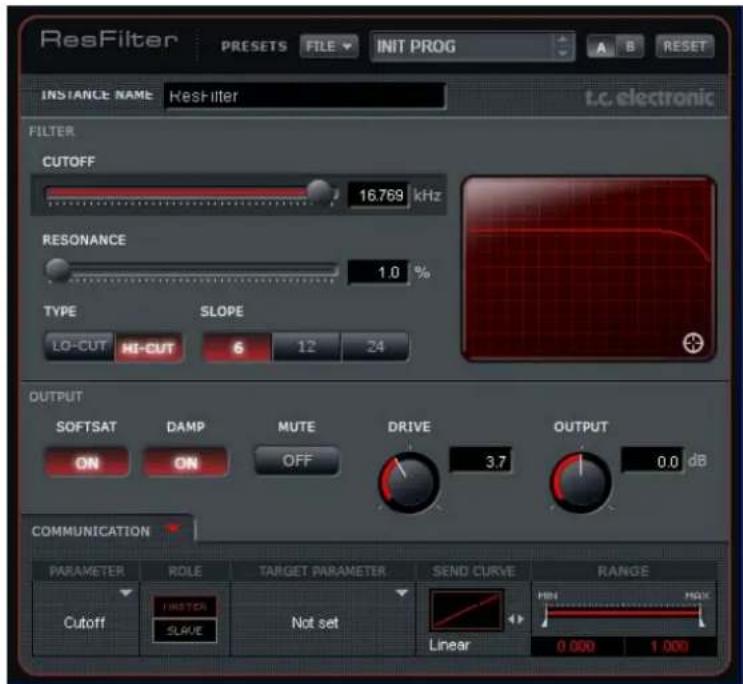Screen dimensions: 743x684
Task: Choose the 6 dB slope
Action: tap(237, 347)
